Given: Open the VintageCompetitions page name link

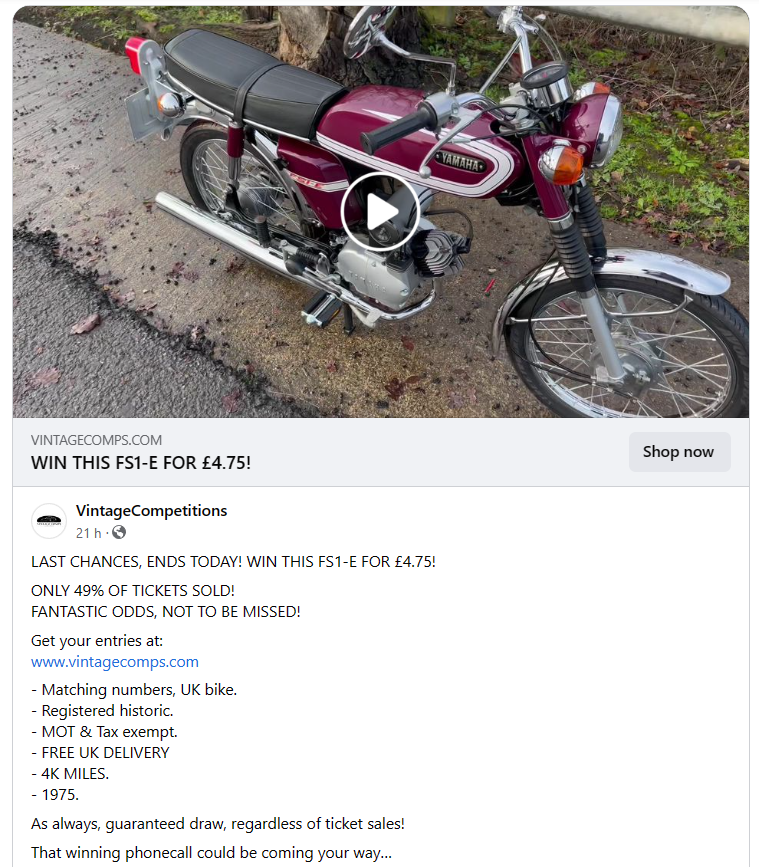Looking at the screenshot, I should (x=151, y=510).
